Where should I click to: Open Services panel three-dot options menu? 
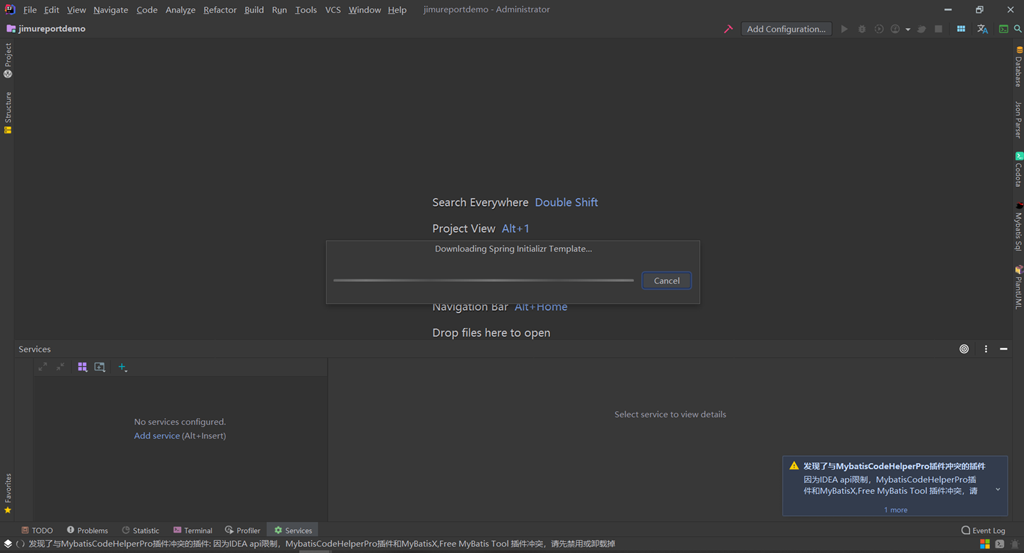[x=986, y=349]
